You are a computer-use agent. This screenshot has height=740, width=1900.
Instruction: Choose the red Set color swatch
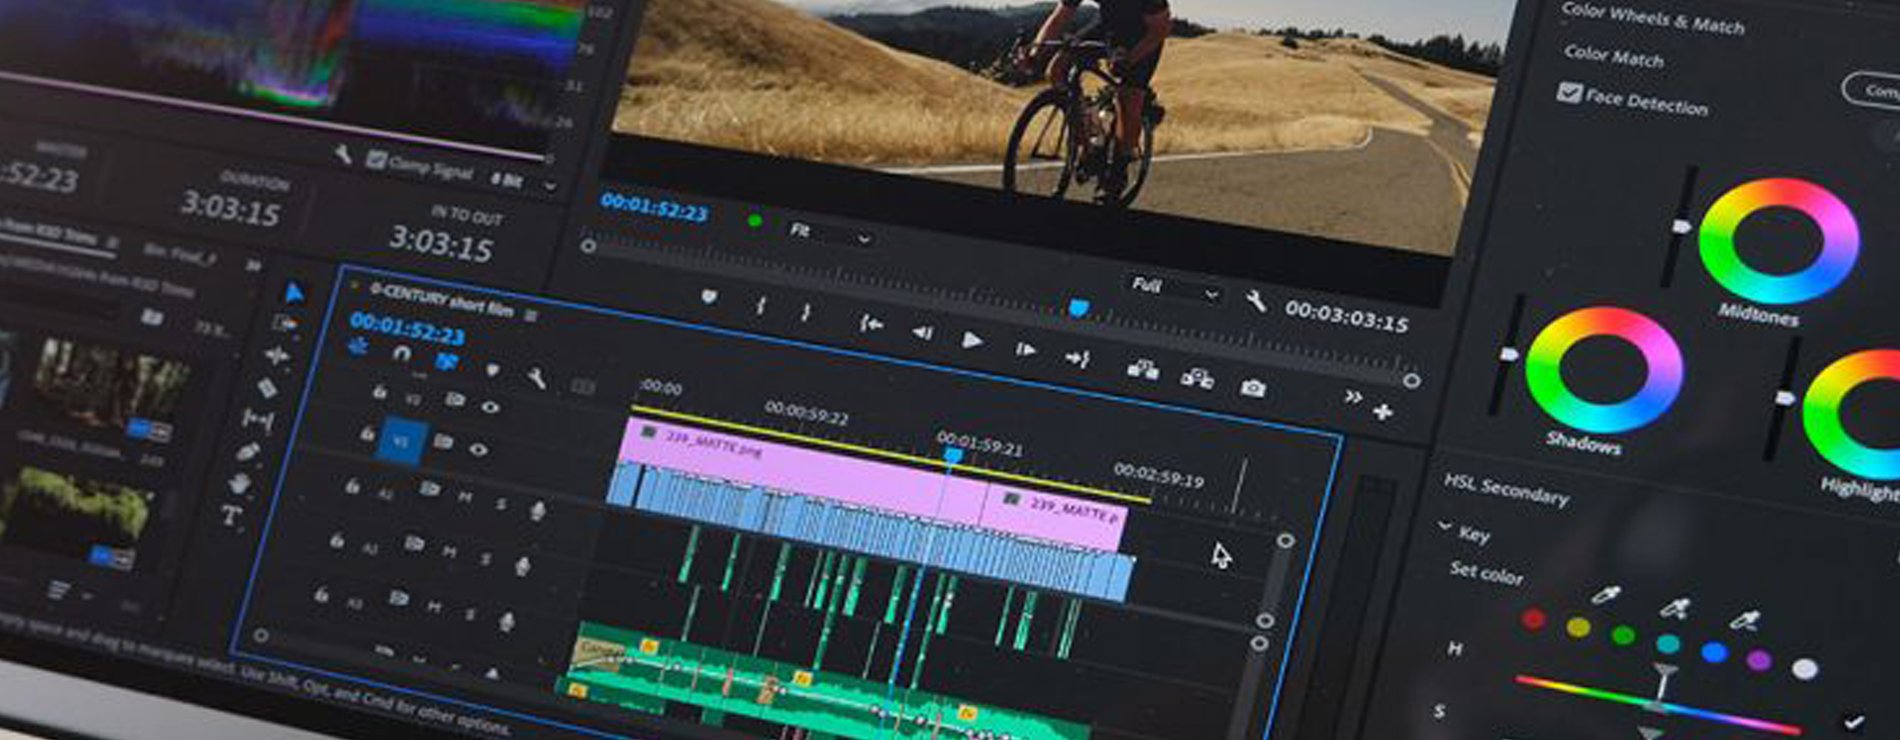[1533, 620]
